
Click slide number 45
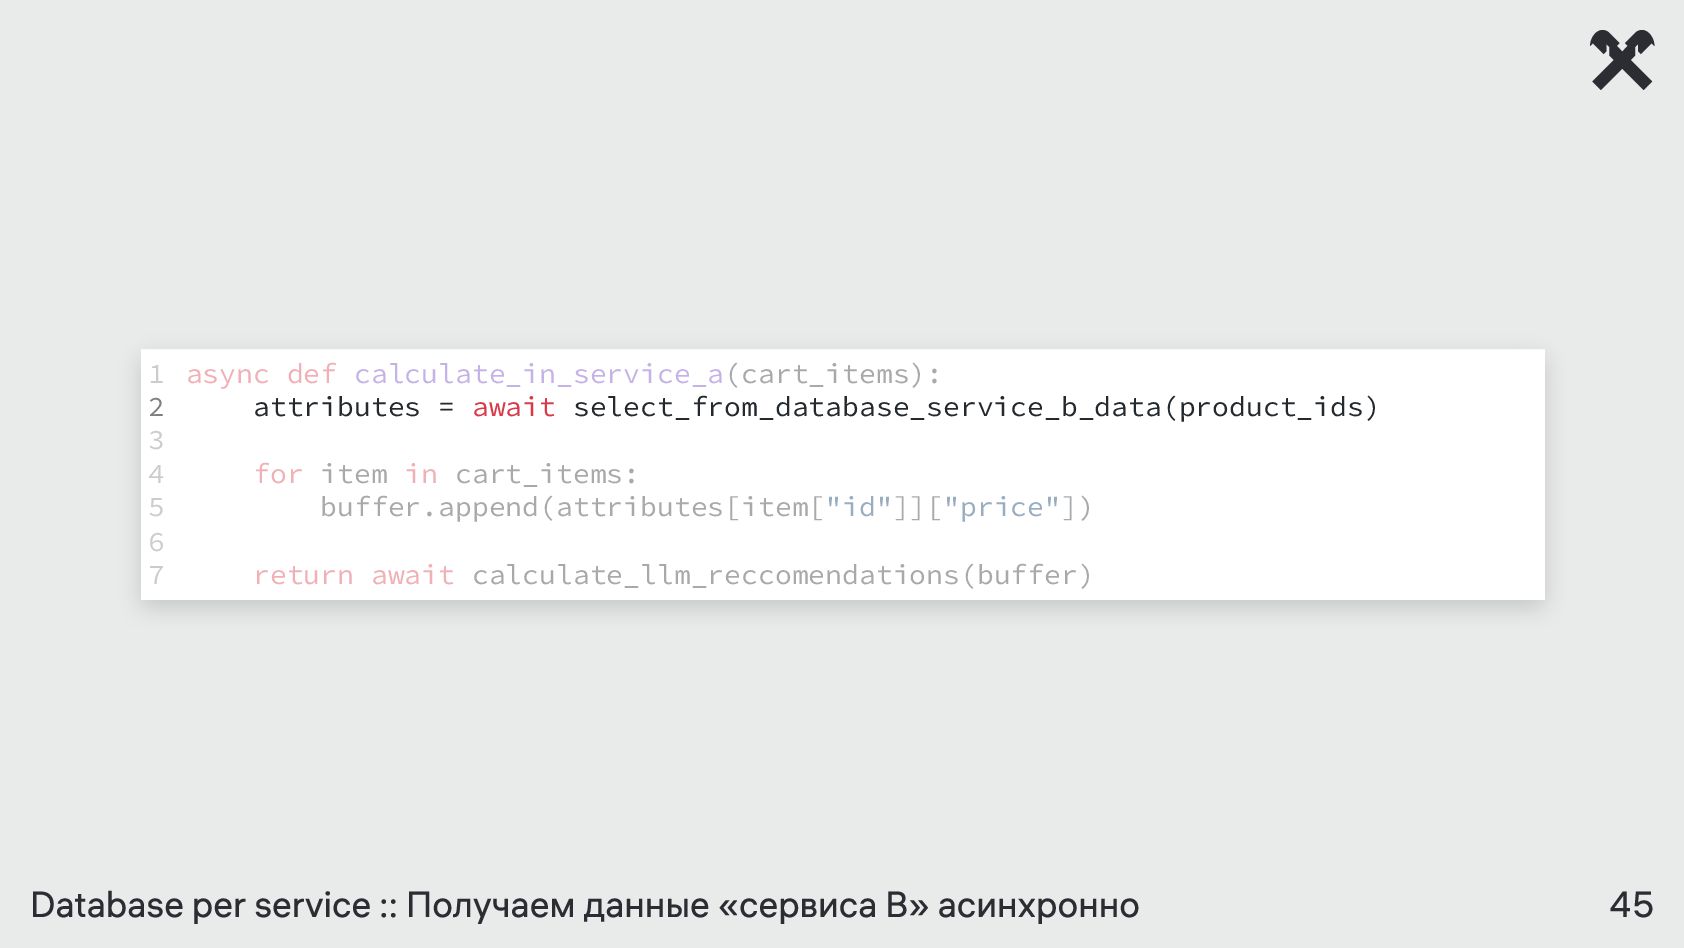1631,905
